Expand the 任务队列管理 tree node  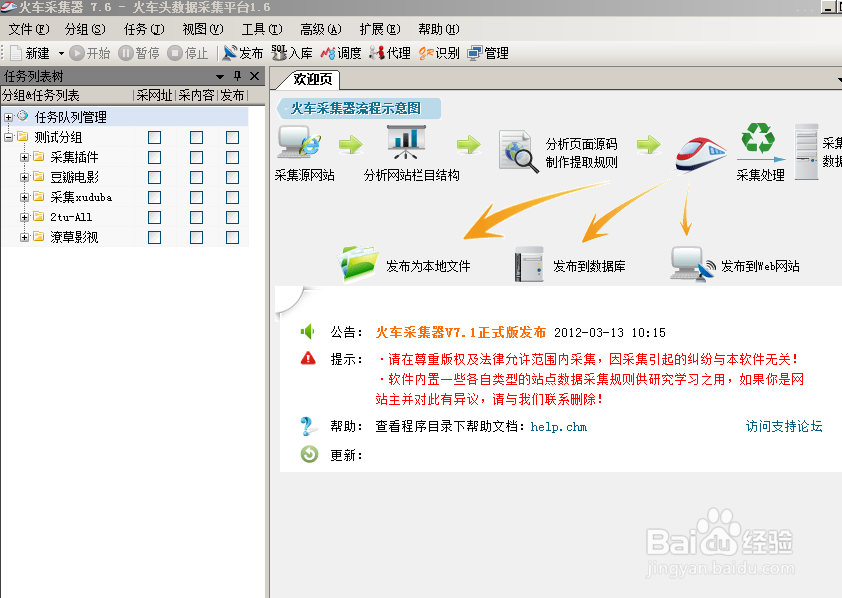(8, 117)
